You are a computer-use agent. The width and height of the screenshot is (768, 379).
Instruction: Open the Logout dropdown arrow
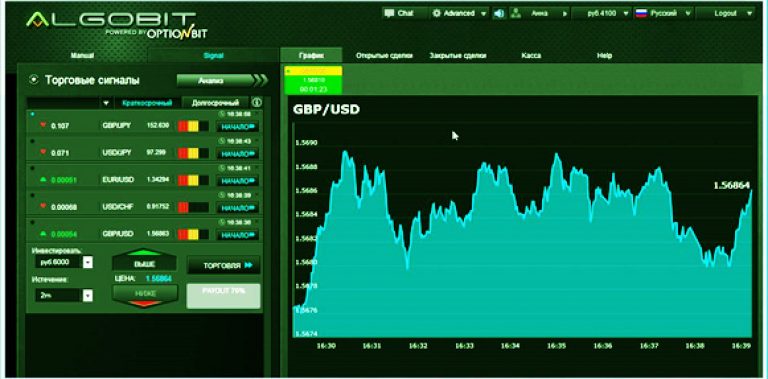tap(749, 14)
